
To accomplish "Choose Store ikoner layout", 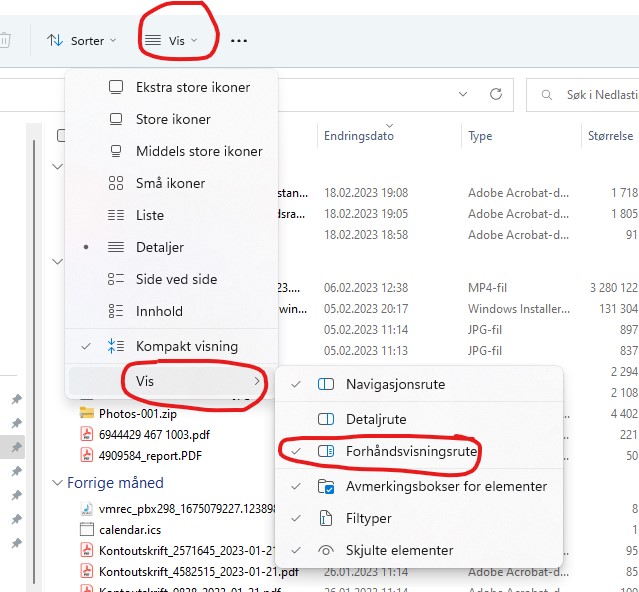I will click(173, 119).
